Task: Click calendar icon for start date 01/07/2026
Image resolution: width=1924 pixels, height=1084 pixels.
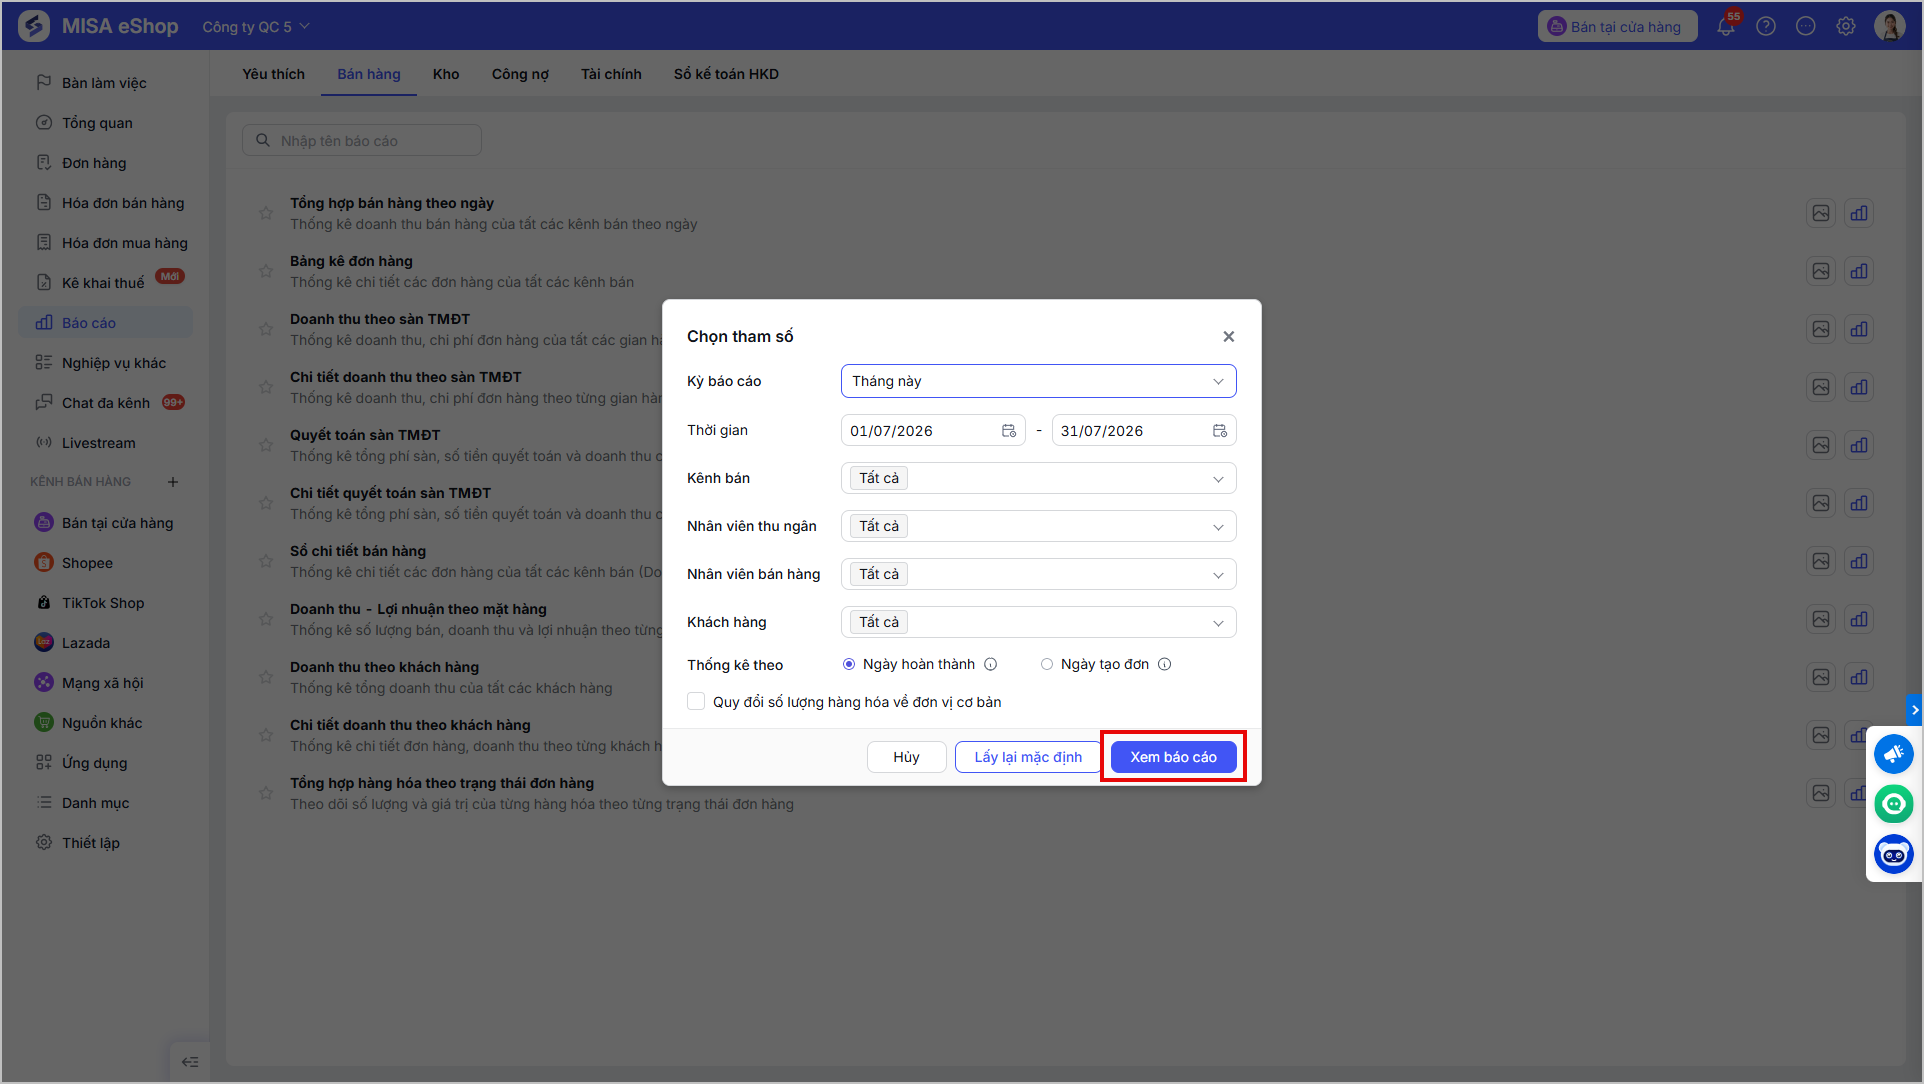Action: (x=1009, y=431)
